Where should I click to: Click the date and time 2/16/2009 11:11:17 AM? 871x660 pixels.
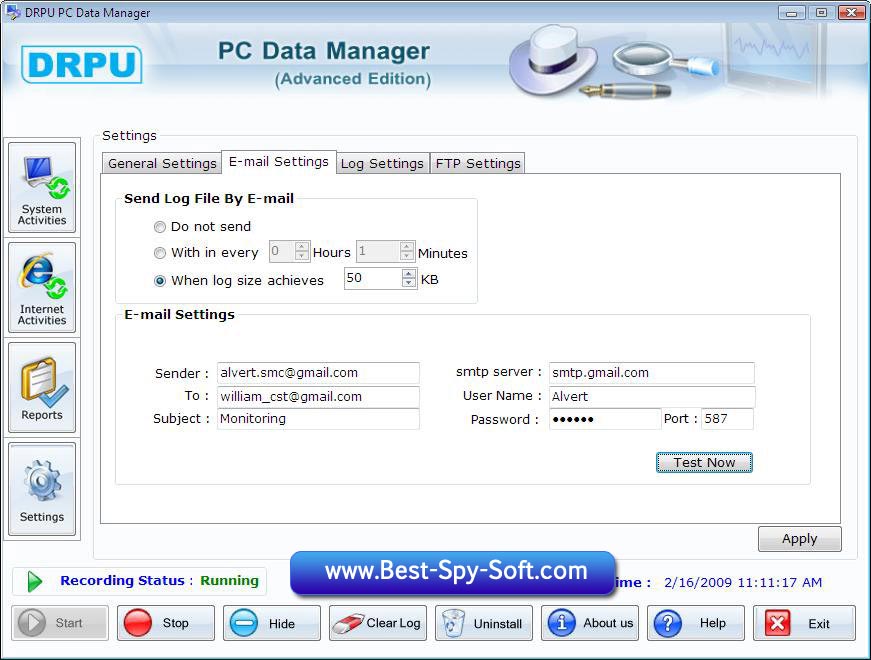(x=743, y=582)
